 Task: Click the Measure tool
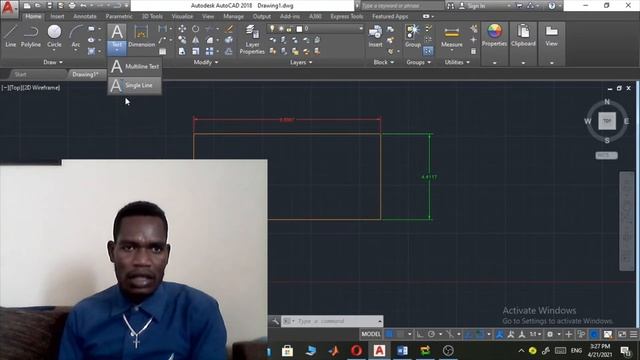[x=451, y=38]
